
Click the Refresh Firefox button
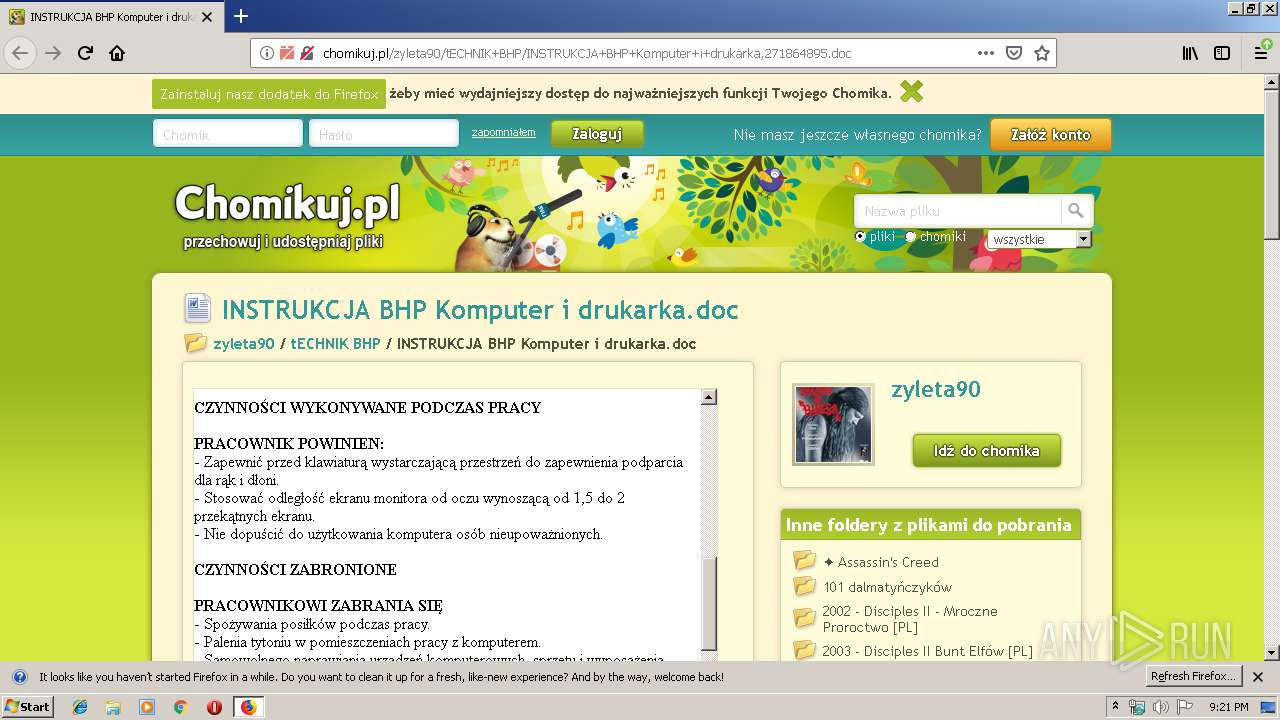pos(1193,676)
